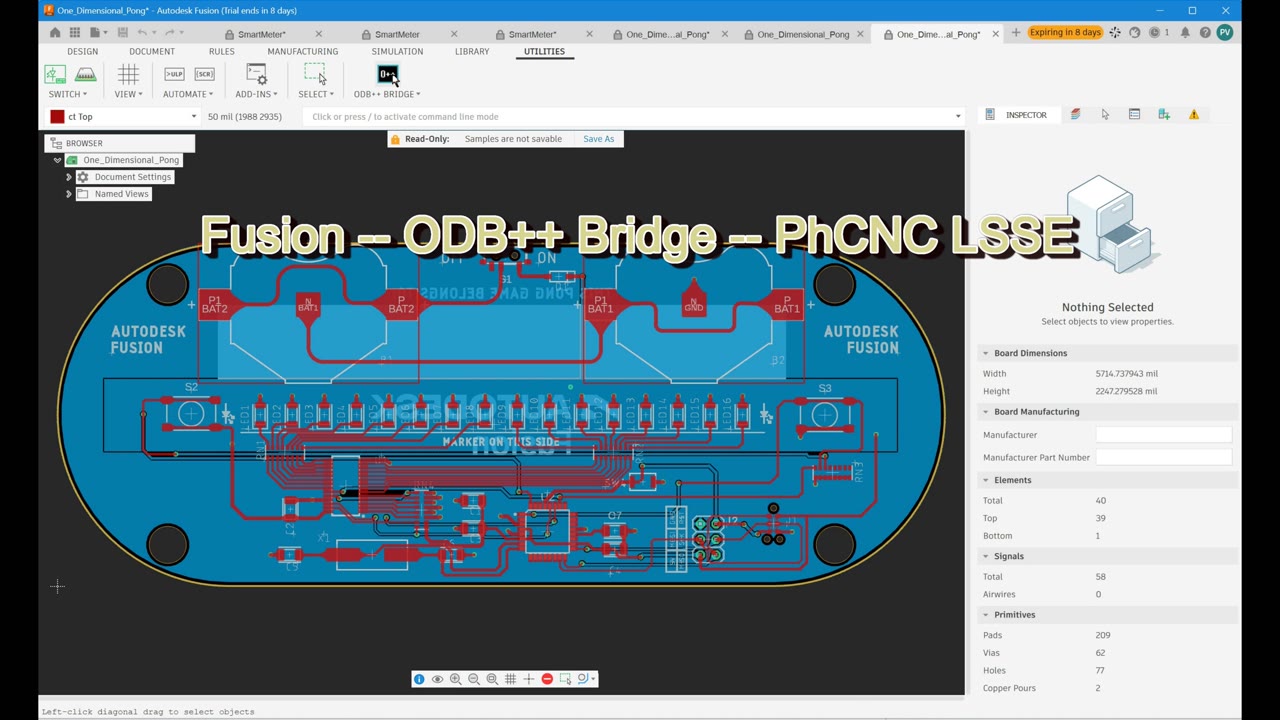
Task: Expand the Named Views tree node
Action: (69, 194)
